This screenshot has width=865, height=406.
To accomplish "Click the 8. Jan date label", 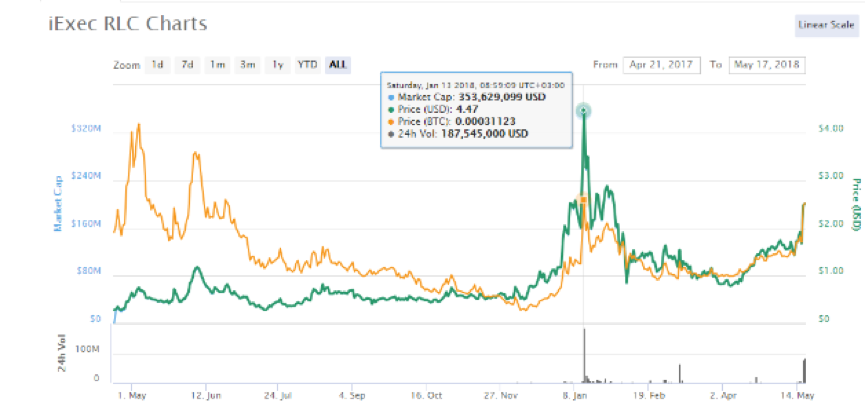I will (577, 396).
